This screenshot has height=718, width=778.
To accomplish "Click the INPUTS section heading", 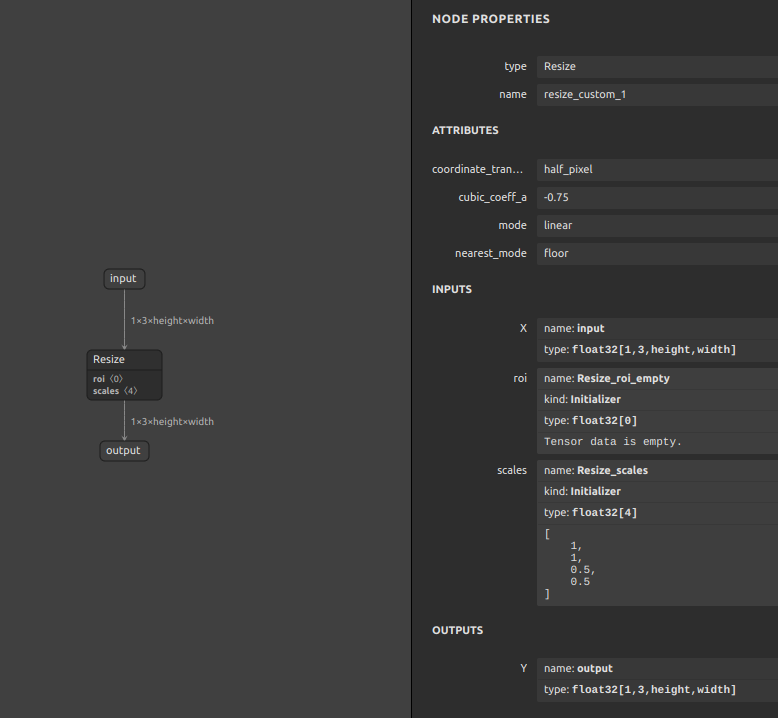I will coord(452,289).
